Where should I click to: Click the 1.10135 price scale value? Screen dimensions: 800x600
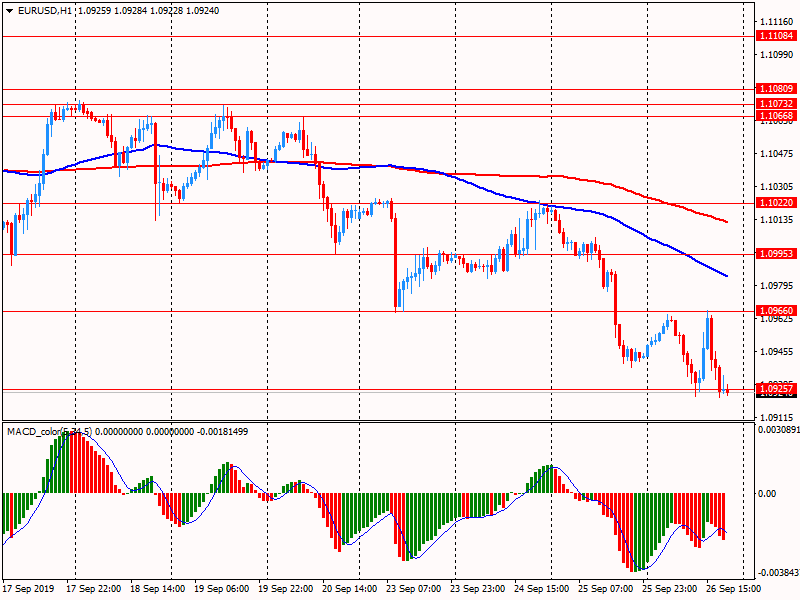(x=777, y=220)
